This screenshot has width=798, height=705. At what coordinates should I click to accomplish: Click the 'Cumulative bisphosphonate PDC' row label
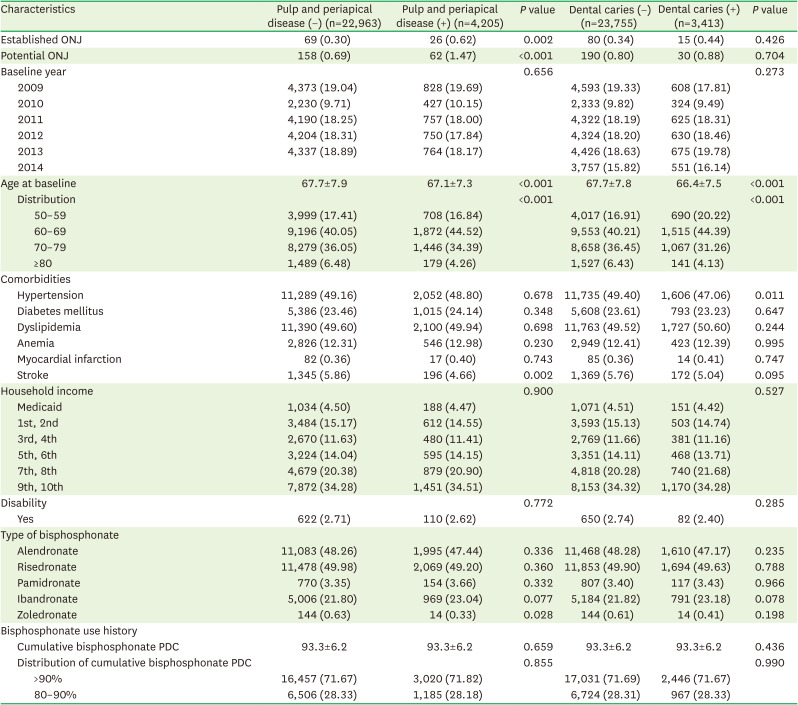pos(98,647)
